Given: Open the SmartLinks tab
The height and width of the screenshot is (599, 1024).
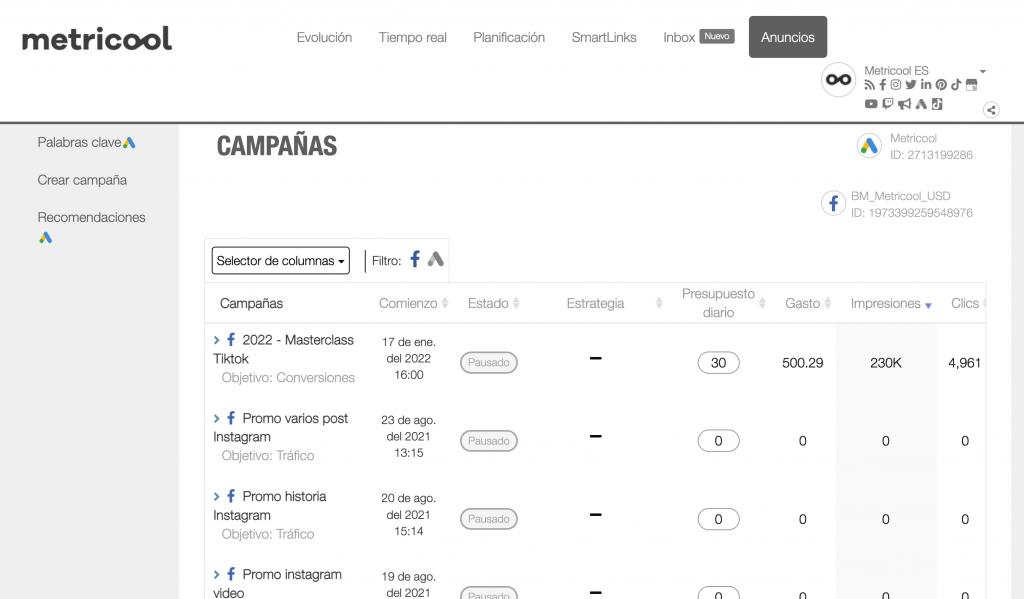Looking at the screenshot, I should tap(604, 37).
